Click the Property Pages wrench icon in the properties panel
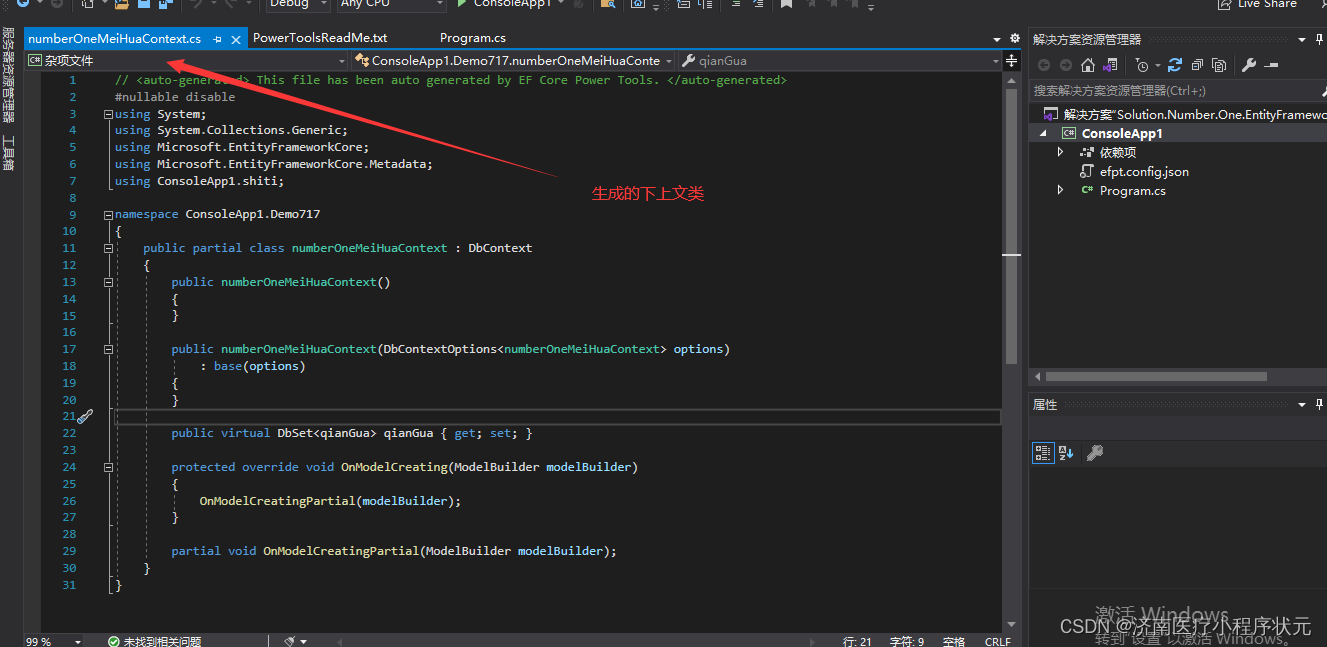Image resolution: width=1327 pixels, height=647 pixels. 1095,453
